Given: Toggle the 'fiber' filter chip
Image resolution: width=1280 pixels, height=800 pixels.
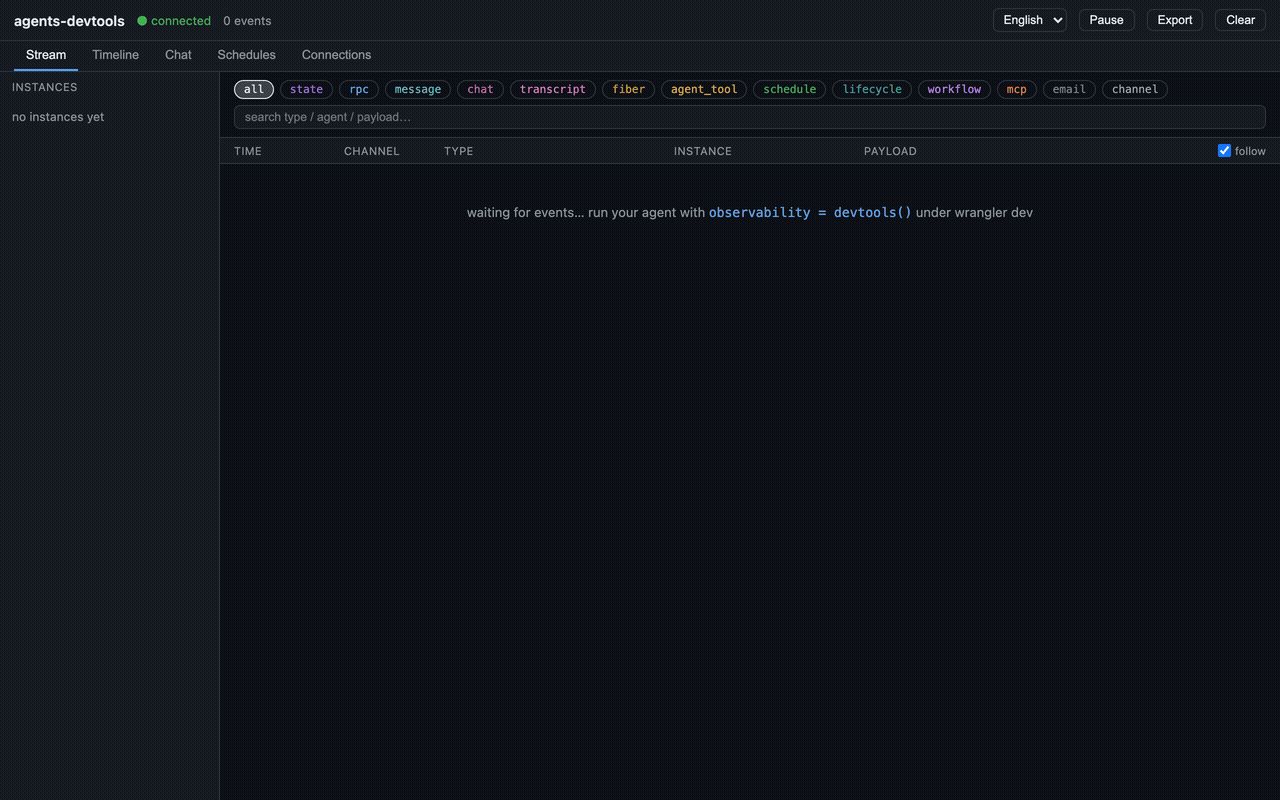Looking at the screenshot, I should 629,89.
